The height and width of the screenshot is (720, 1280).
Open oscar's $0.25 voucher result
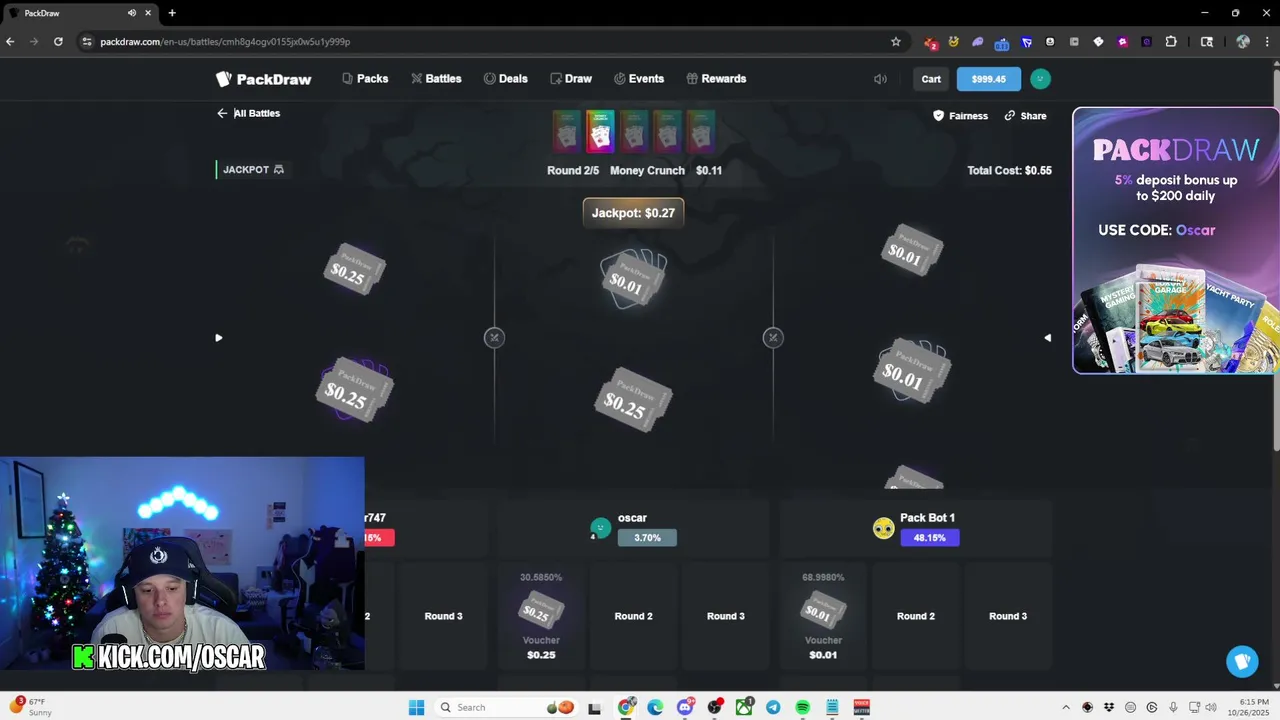click(541, 616)
